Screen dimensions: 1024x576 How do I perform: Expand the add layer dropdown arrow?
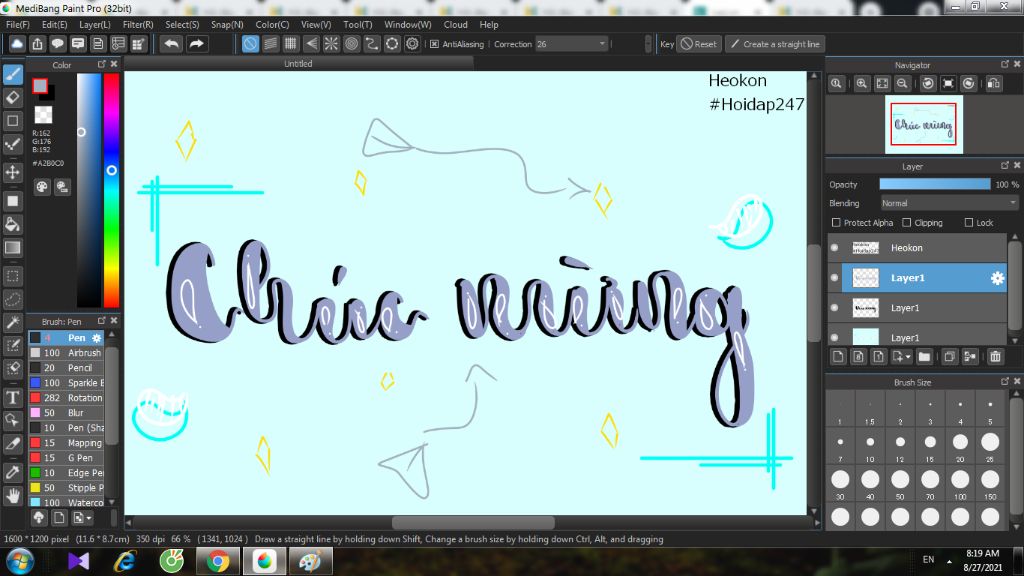pos(908,357)
